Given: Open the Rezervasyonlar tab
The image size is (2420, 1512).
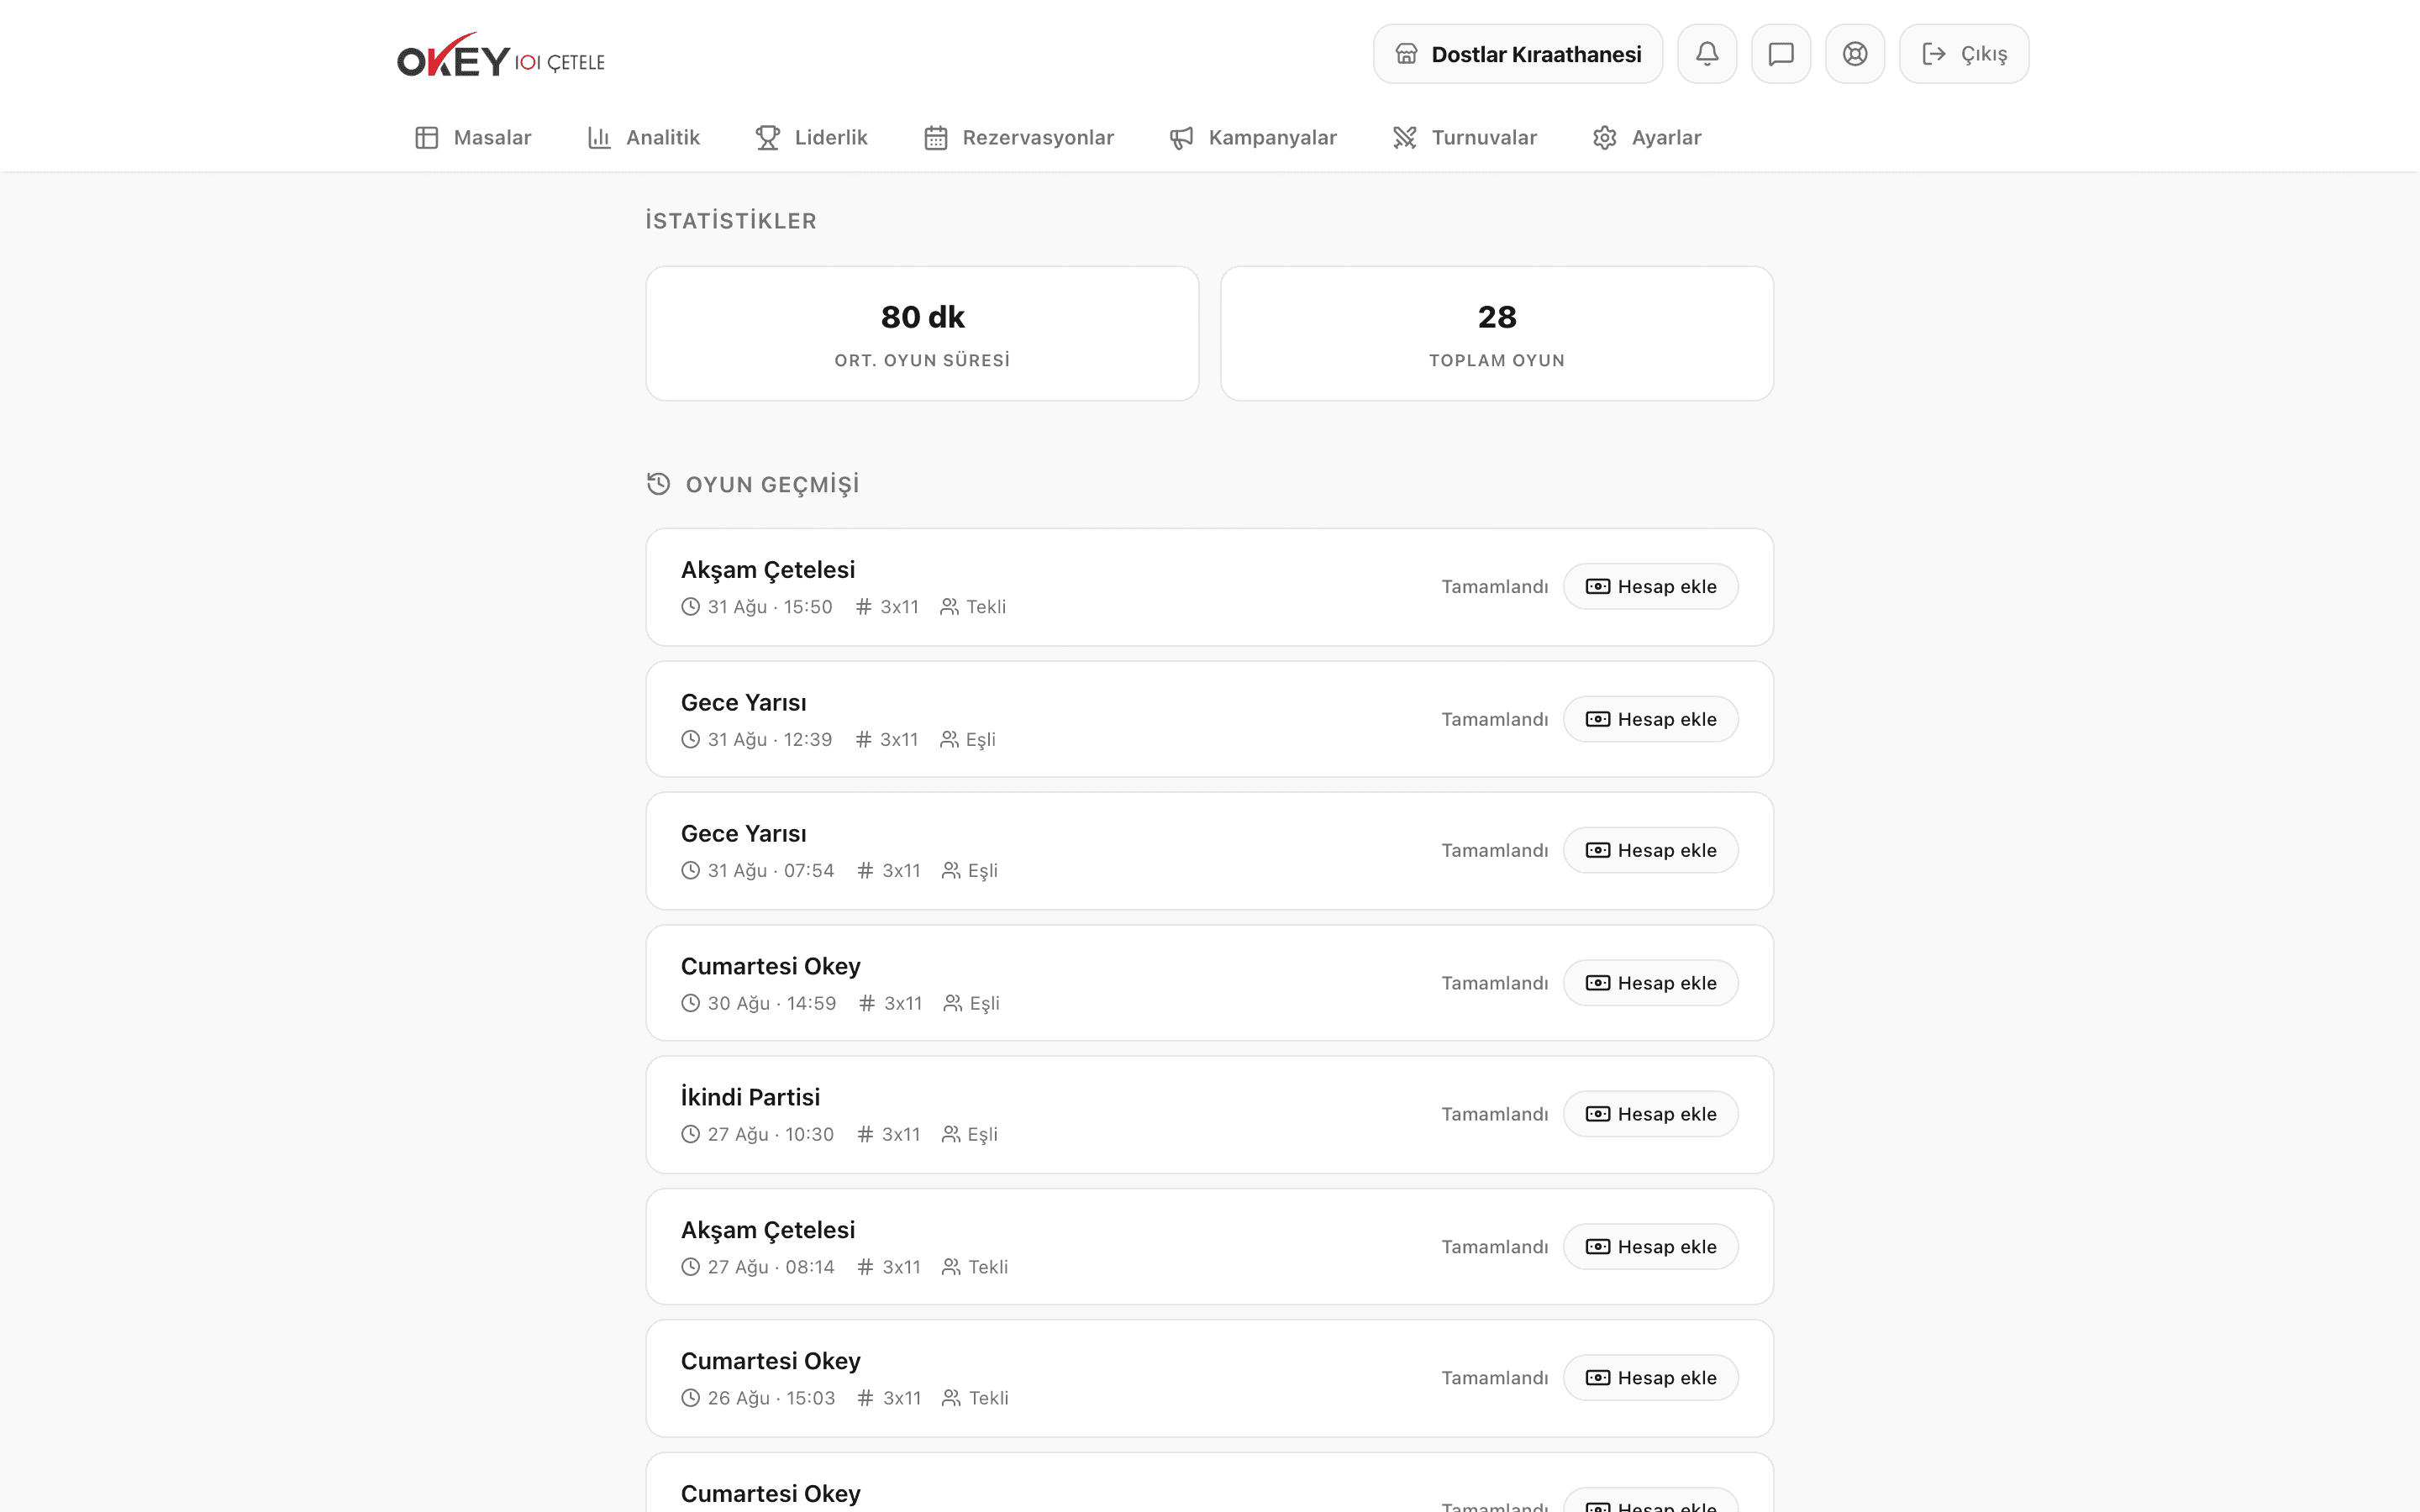Looking at the screenshot, I should point(1018,138).
